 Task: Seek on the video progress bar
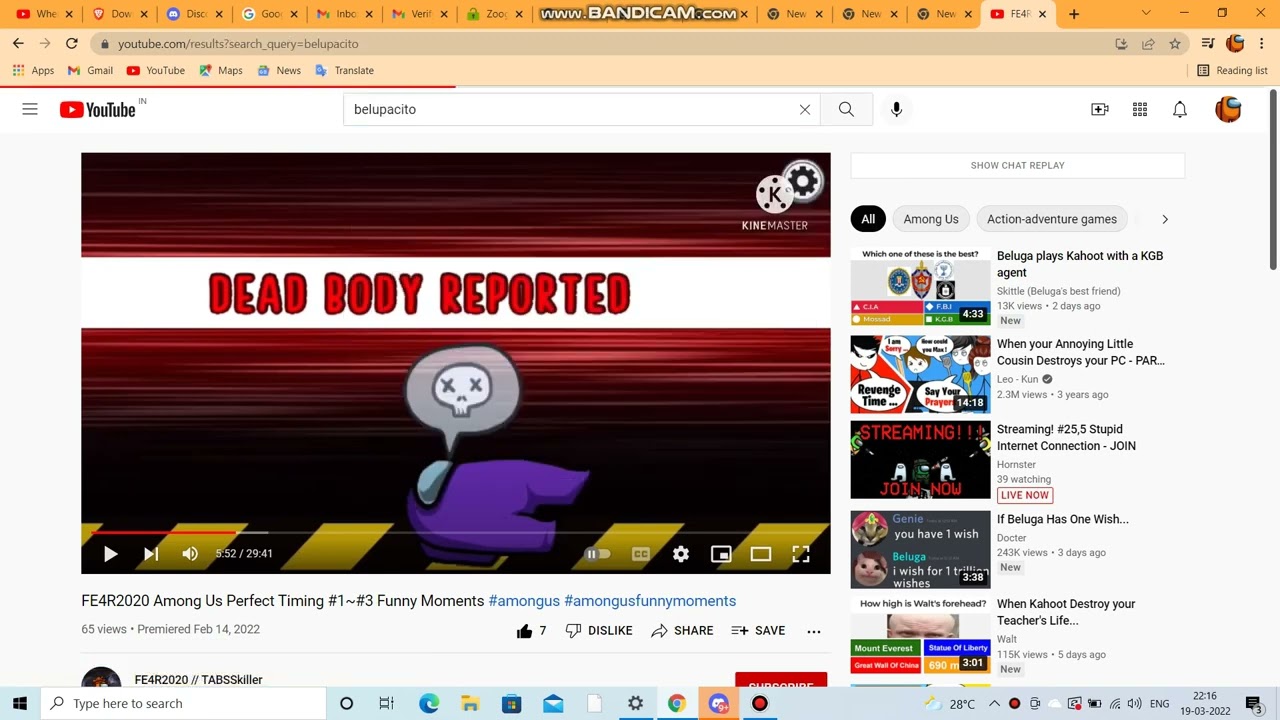[456, 533]
